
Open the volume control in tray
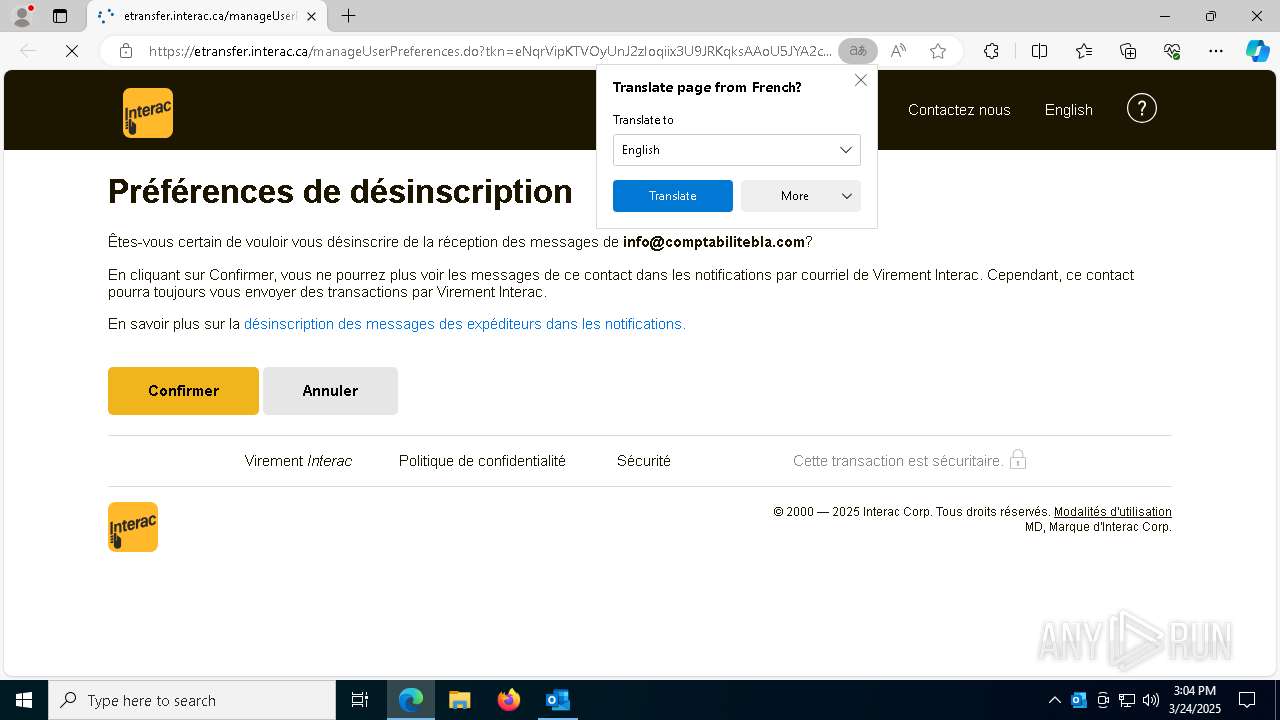click(x=1151, y=700)
